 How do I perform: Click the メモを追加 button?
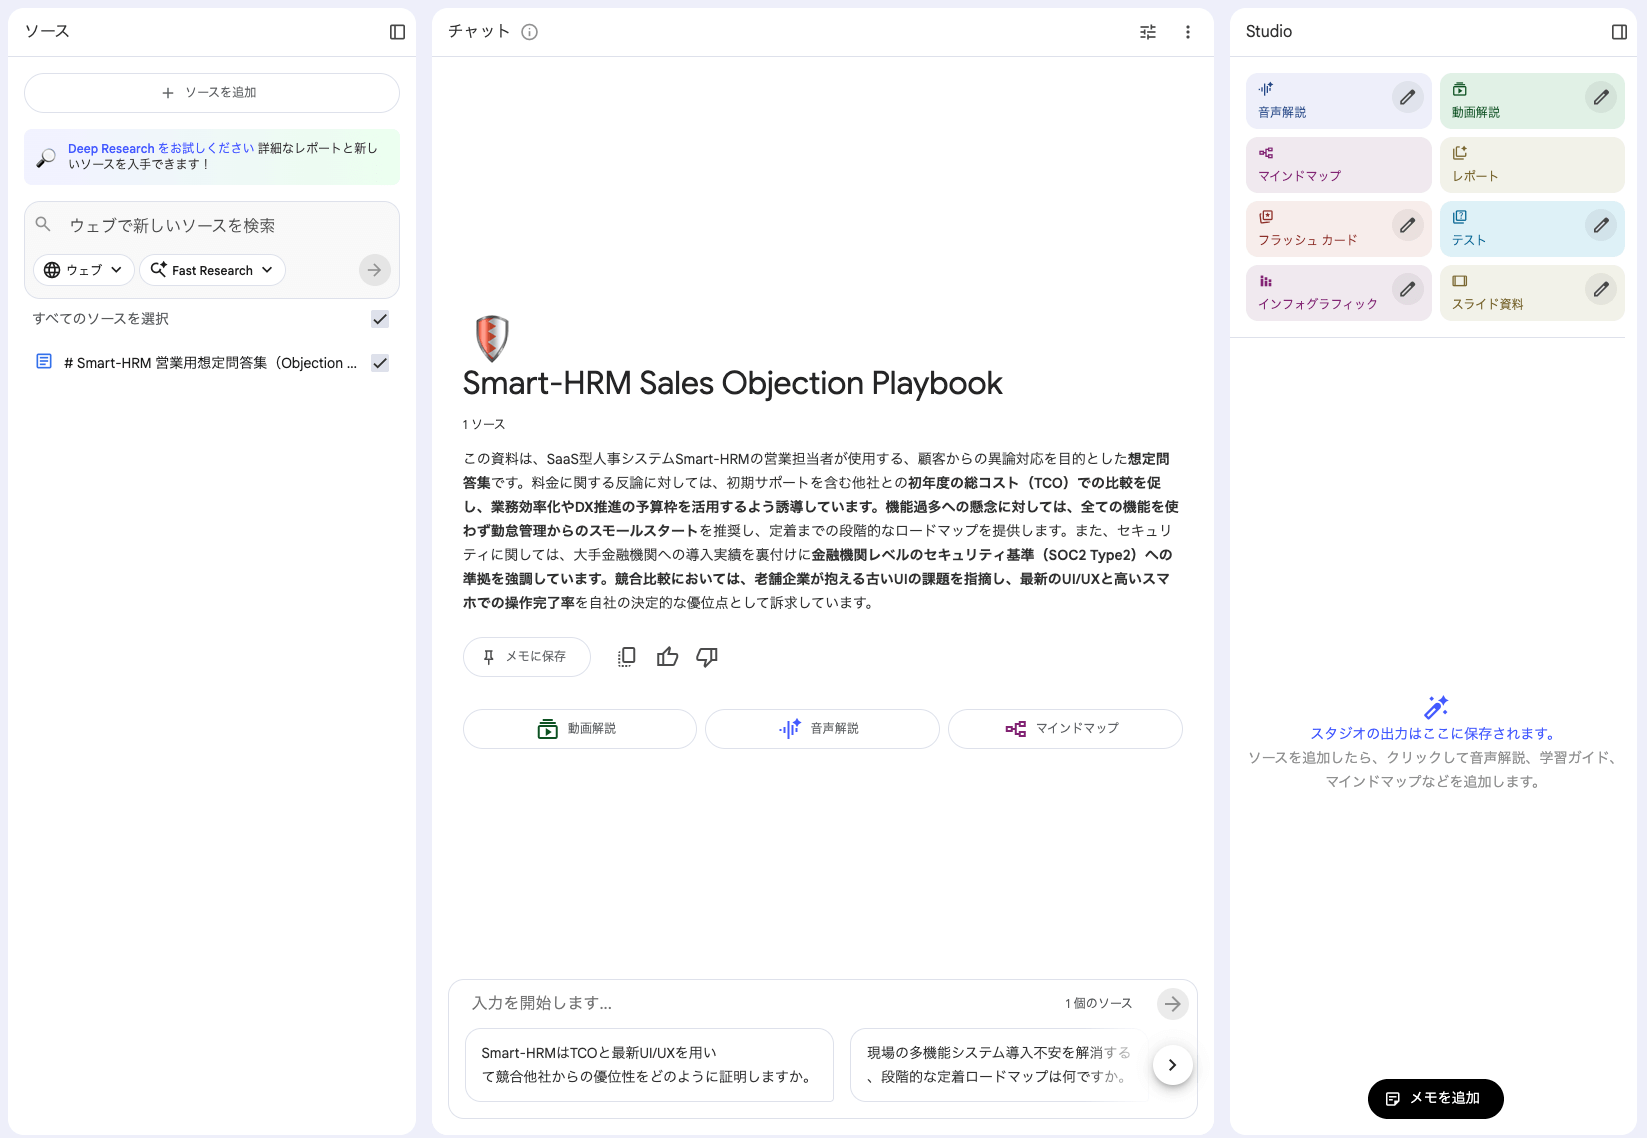pos(1435,1098)
